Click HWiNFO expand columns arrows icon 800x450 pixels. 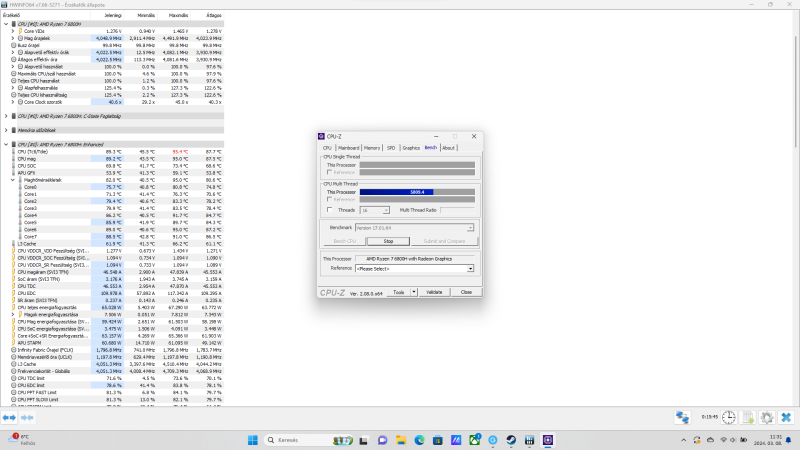click(9, 417)
